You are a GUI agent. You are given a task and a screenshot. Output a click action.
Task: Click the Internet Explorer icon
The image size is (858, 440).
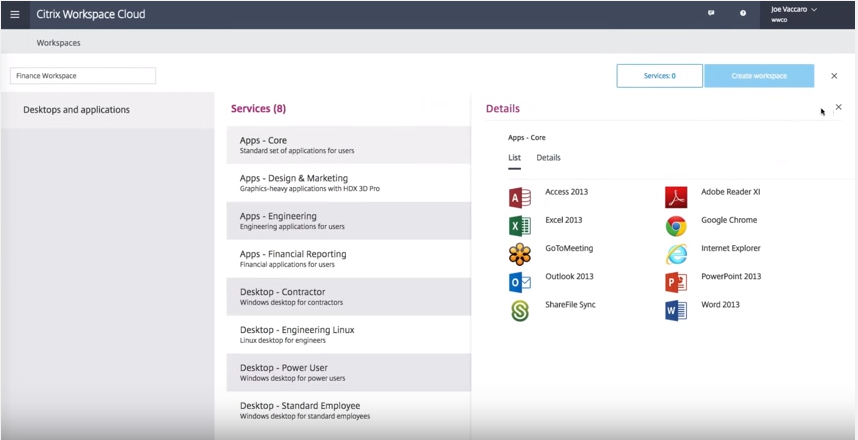point(676,254)
